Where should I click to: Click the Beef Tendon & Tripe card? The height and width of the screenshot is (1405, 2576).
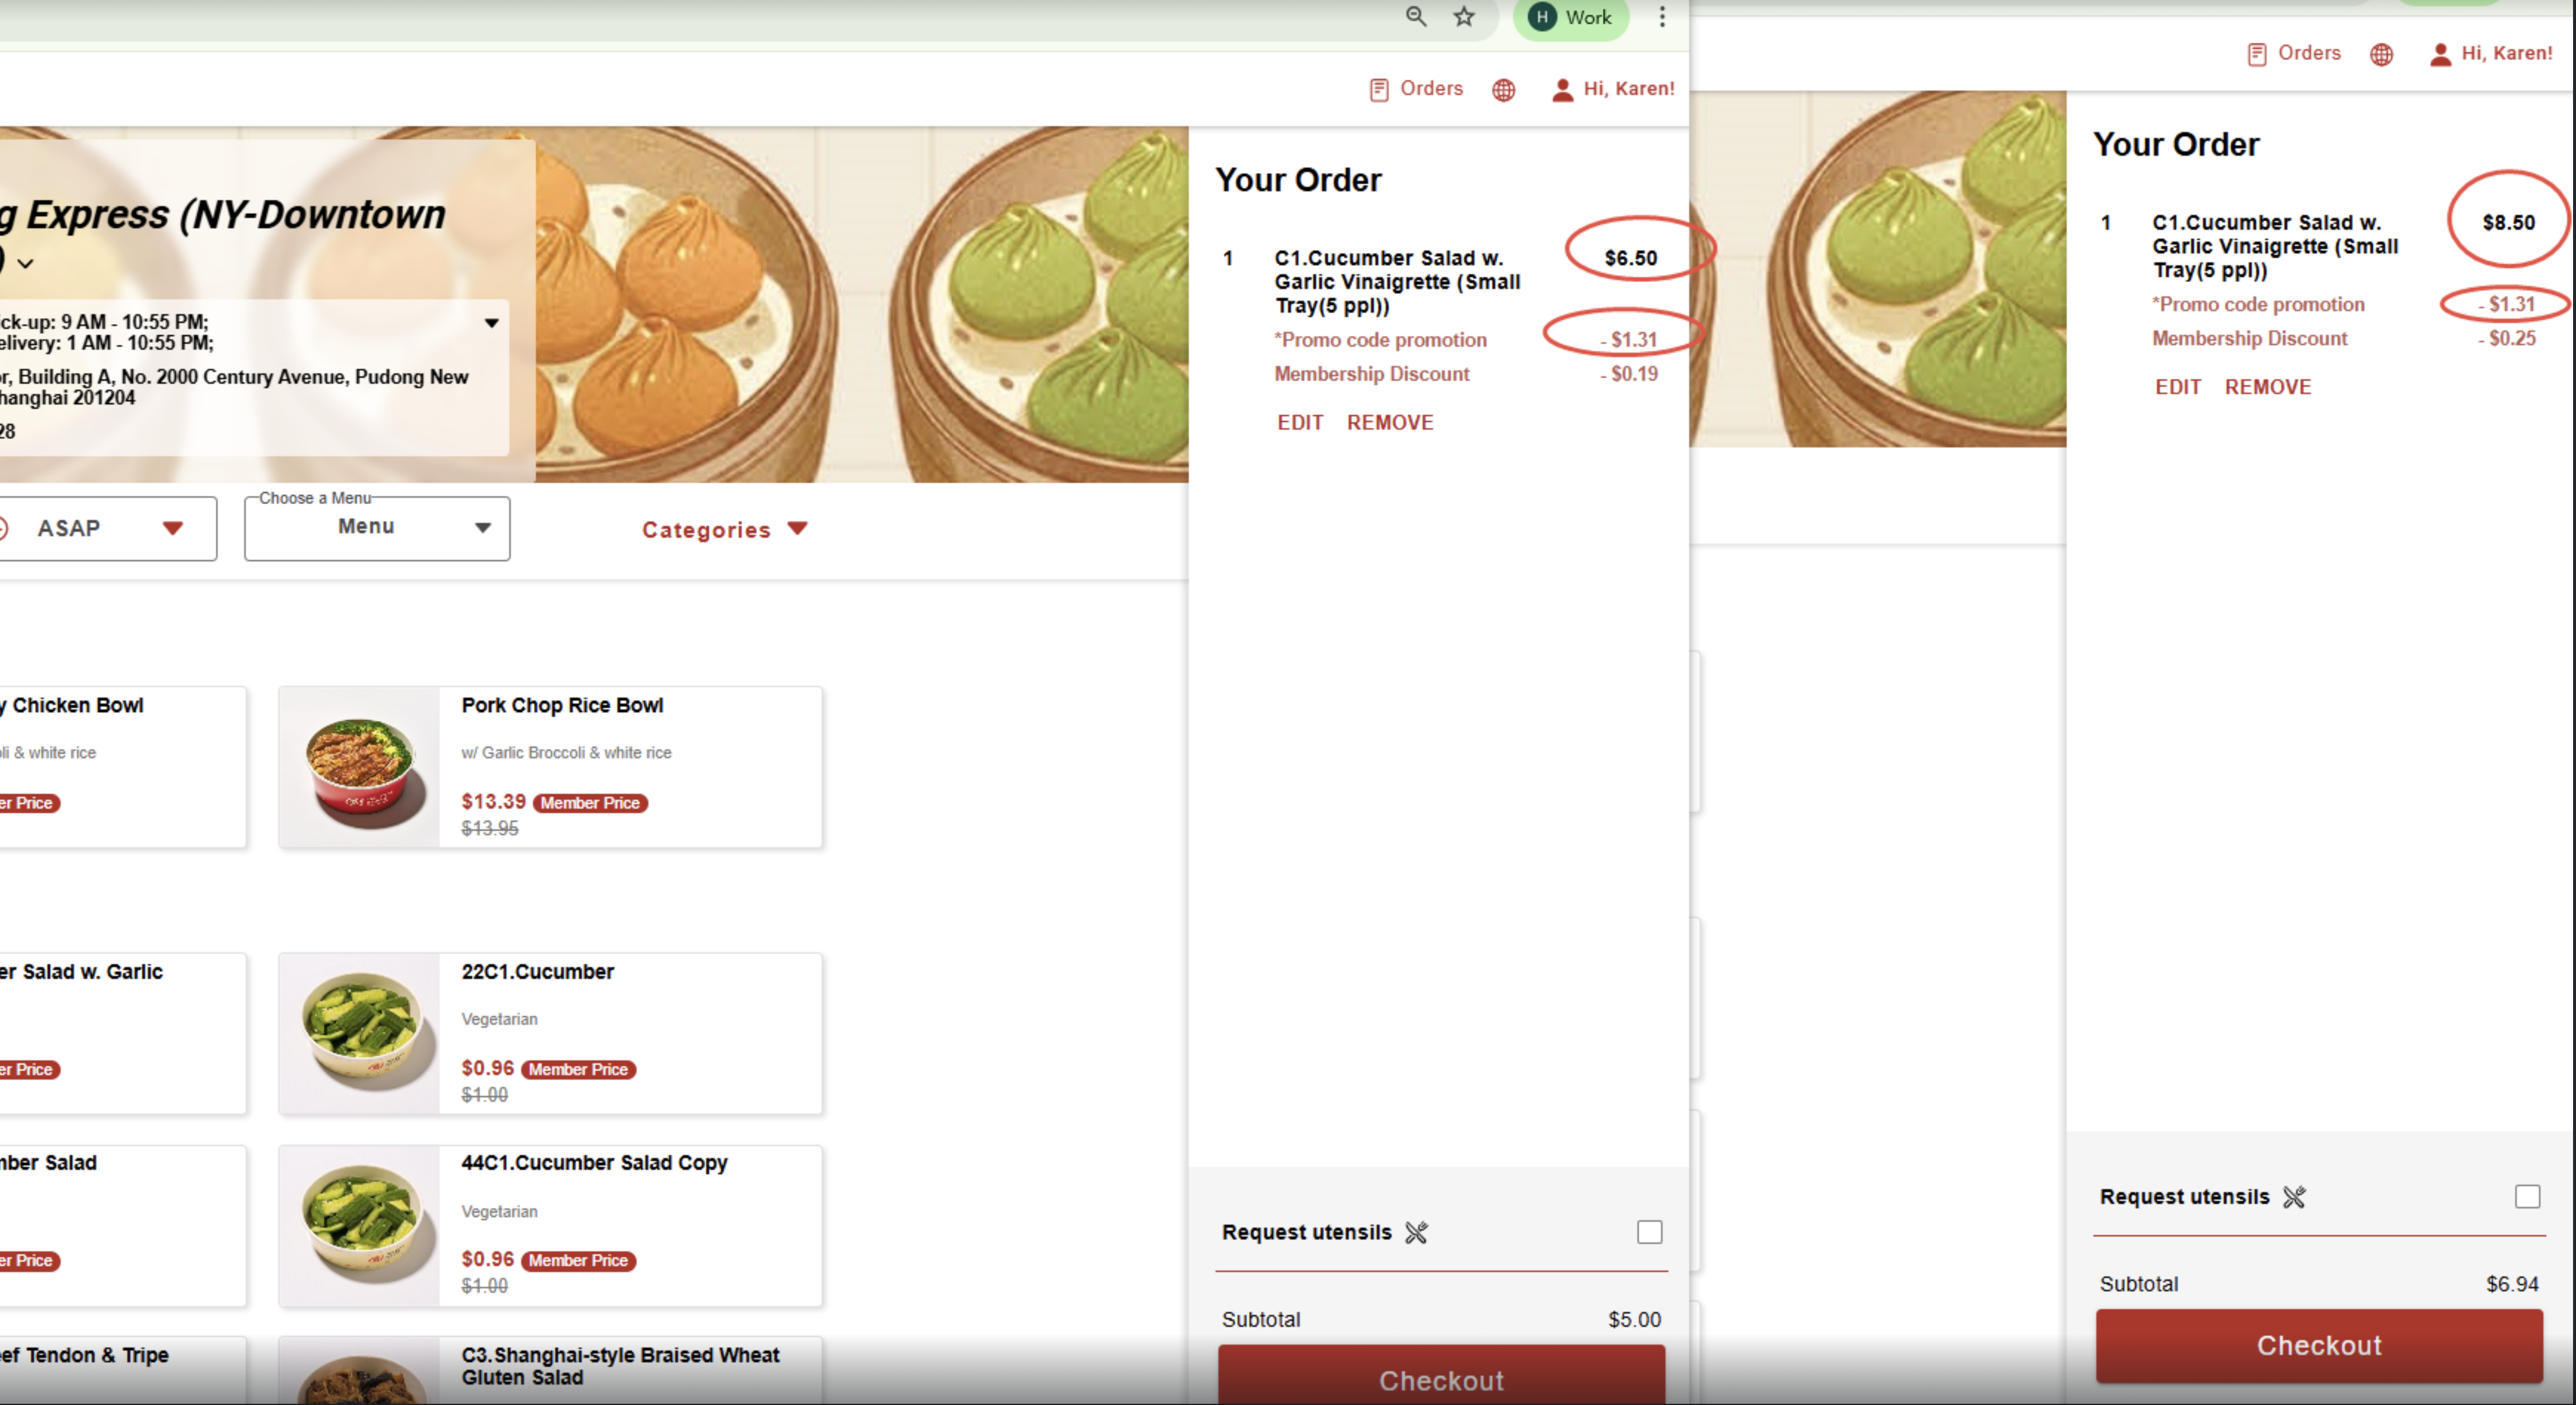[123, 1370]
